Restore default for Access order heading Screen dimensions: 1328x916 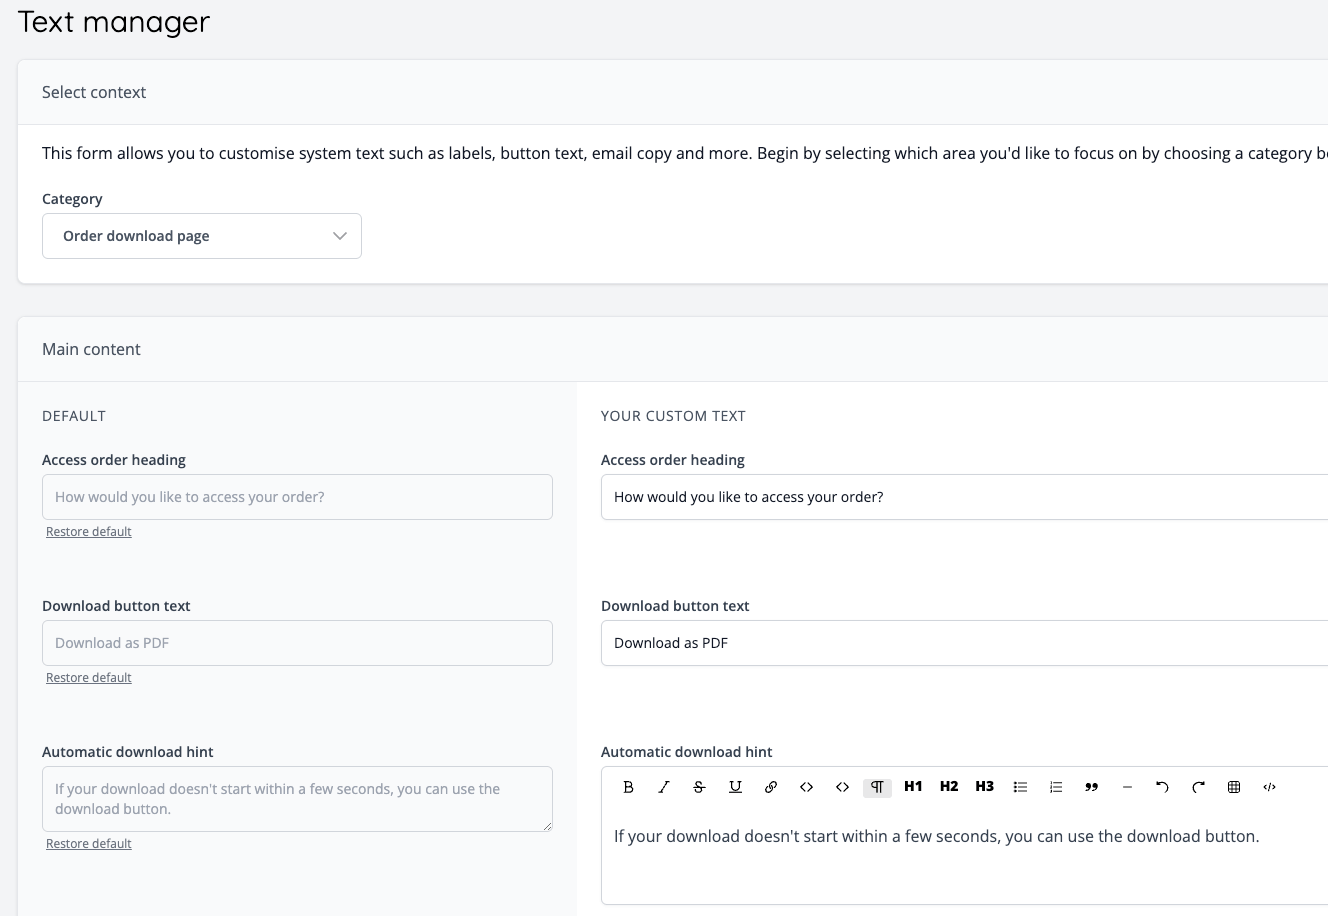coord(88,531)
